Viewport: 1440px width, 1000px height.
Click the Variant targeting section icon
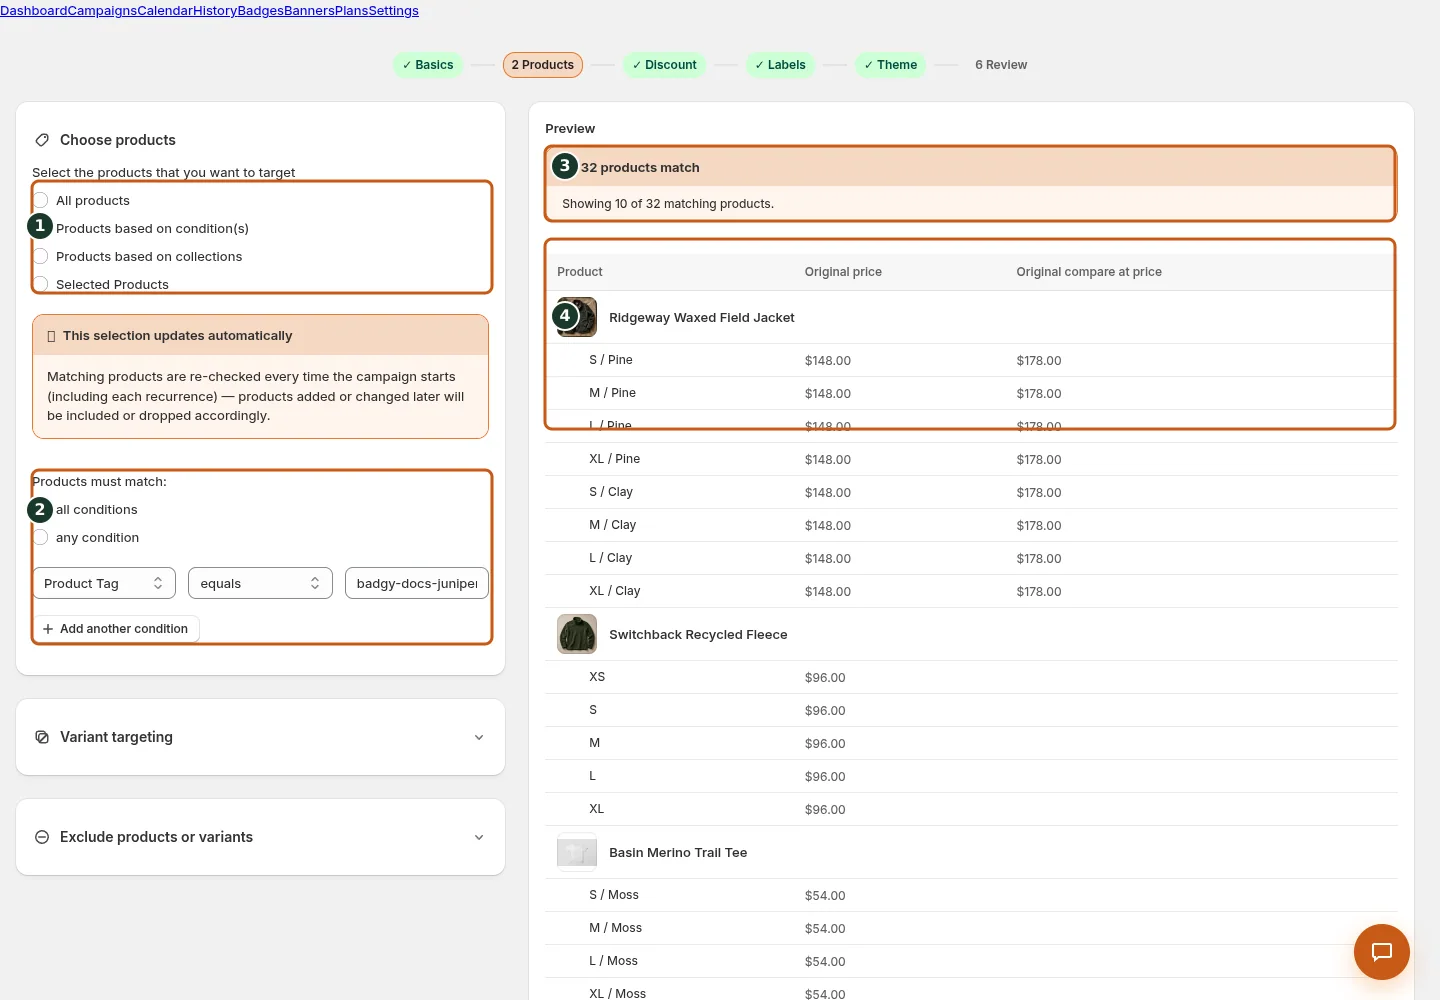click(x=42, y=737)
